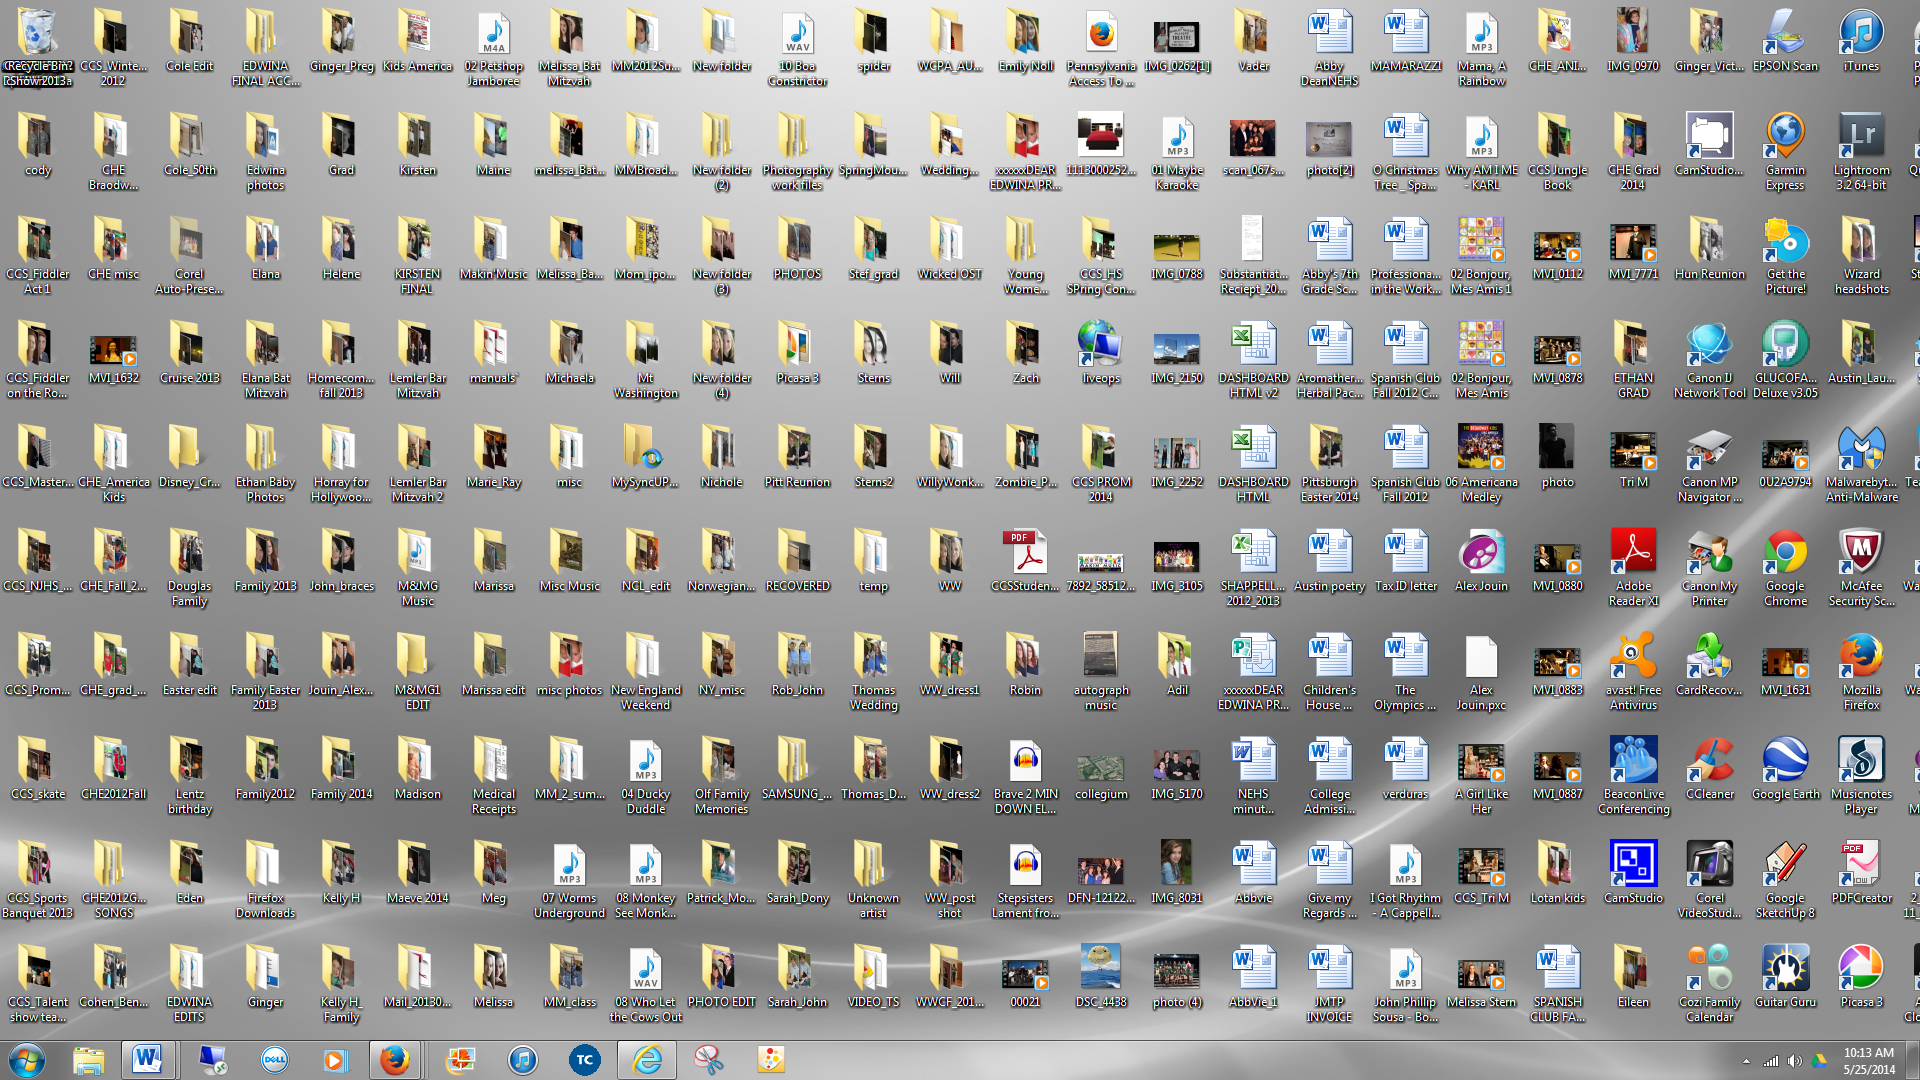Open Internet Explorer from the taskbar

coord(647,1060)
